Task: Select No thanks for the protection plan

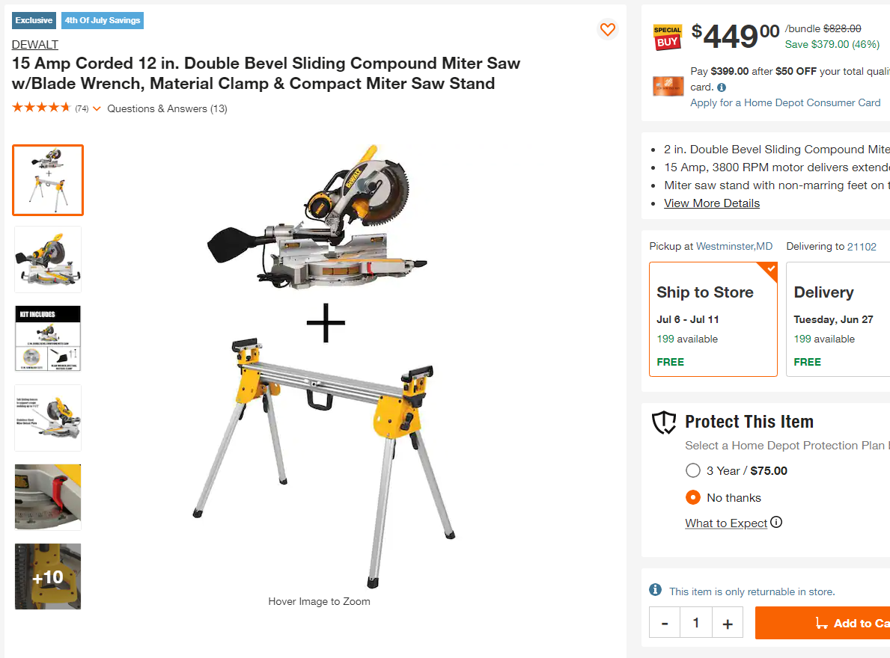Action: tap(693, 497)
